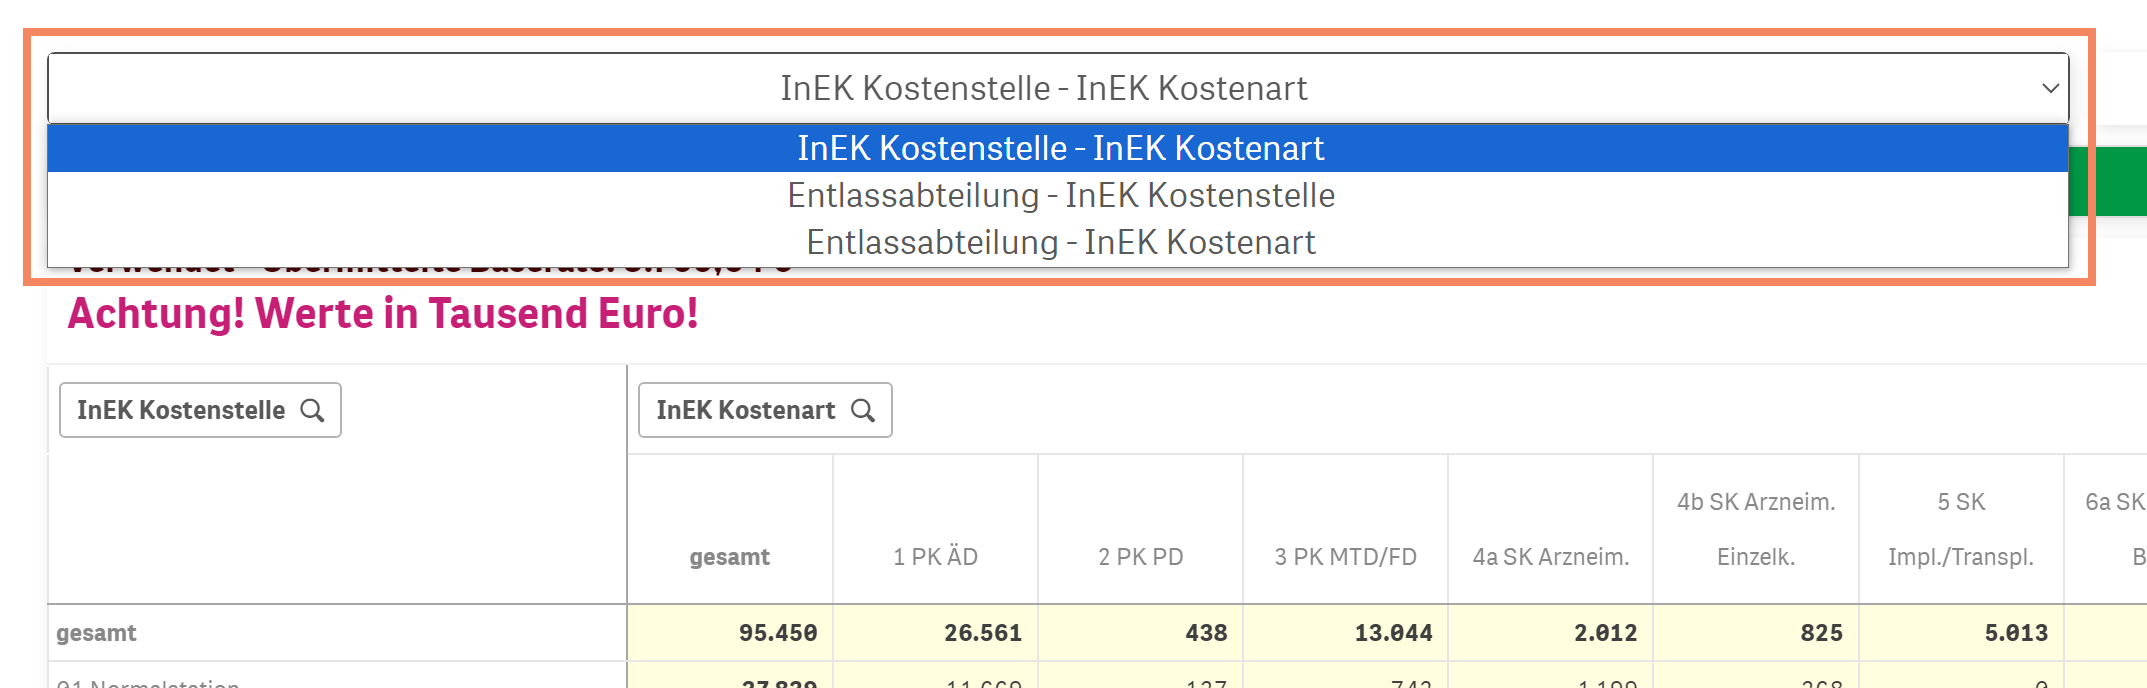Select the cell showing 26.561
Image resolution: width=2147 pixels, height=688 pixels.
click(982, 633)
